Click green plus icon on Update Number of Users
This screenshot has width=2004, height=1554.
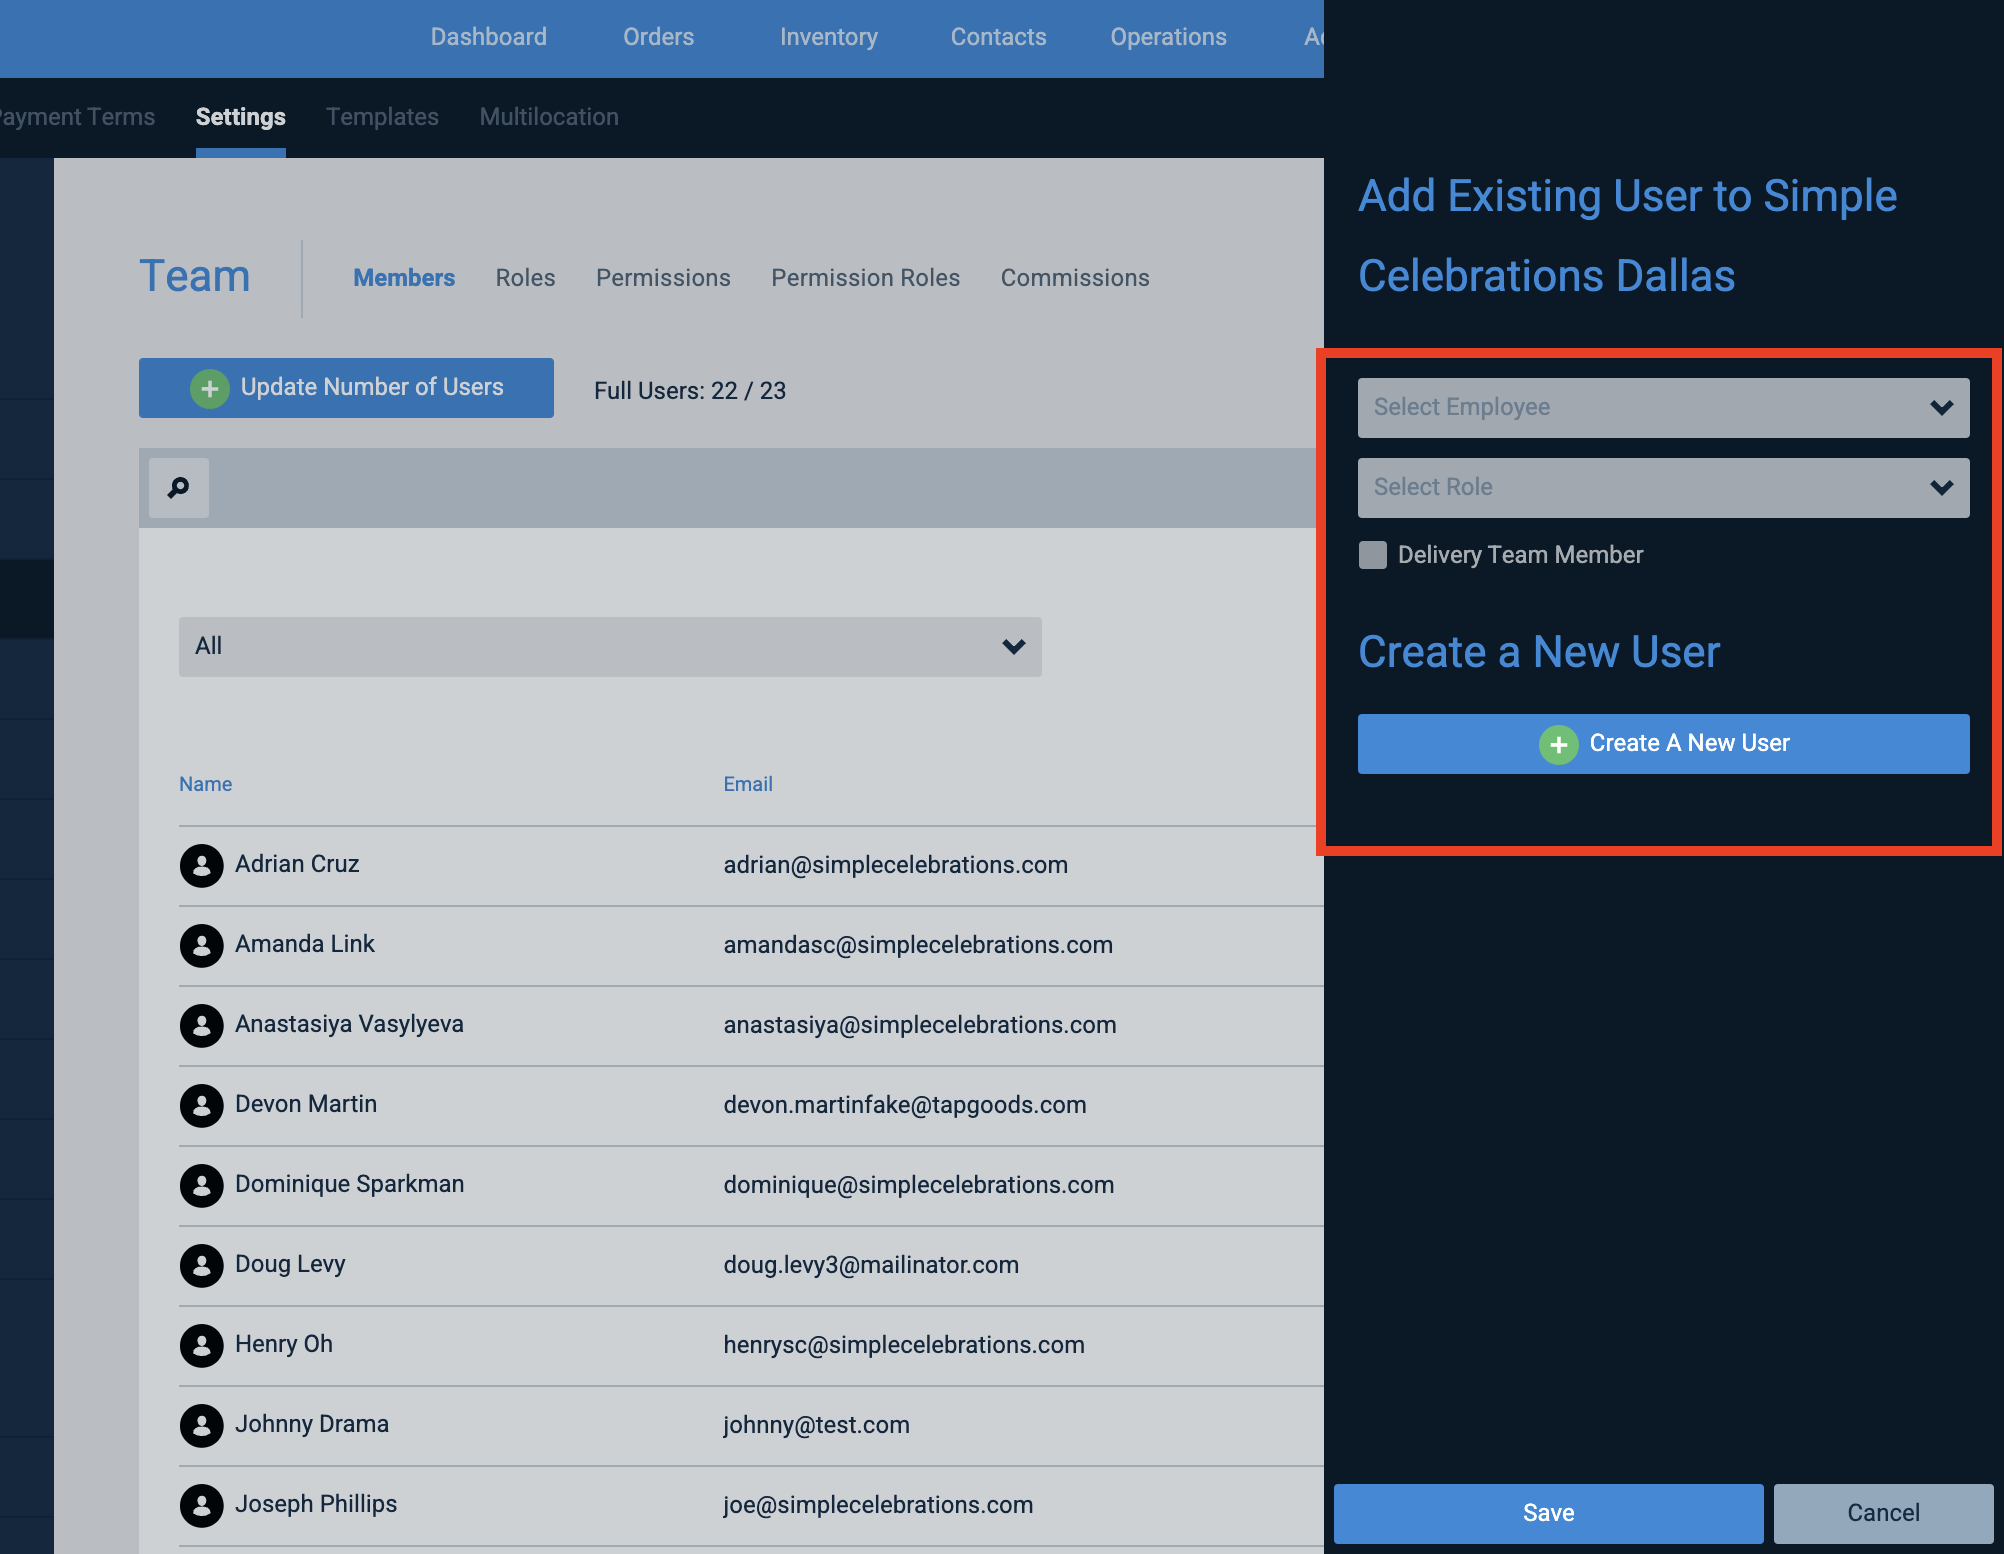[x=210, y=388]
